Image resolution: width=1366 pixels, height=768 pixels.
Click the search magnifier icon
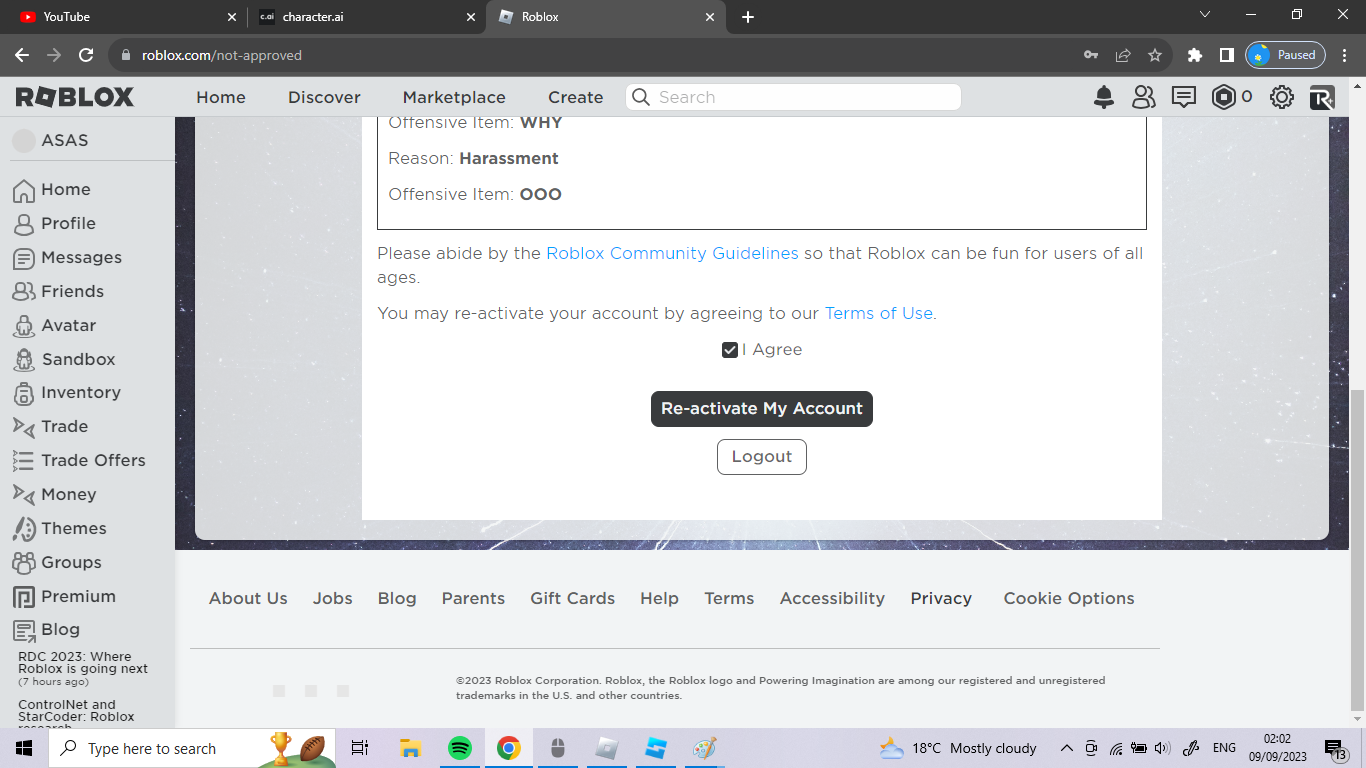tap(641, 97)
